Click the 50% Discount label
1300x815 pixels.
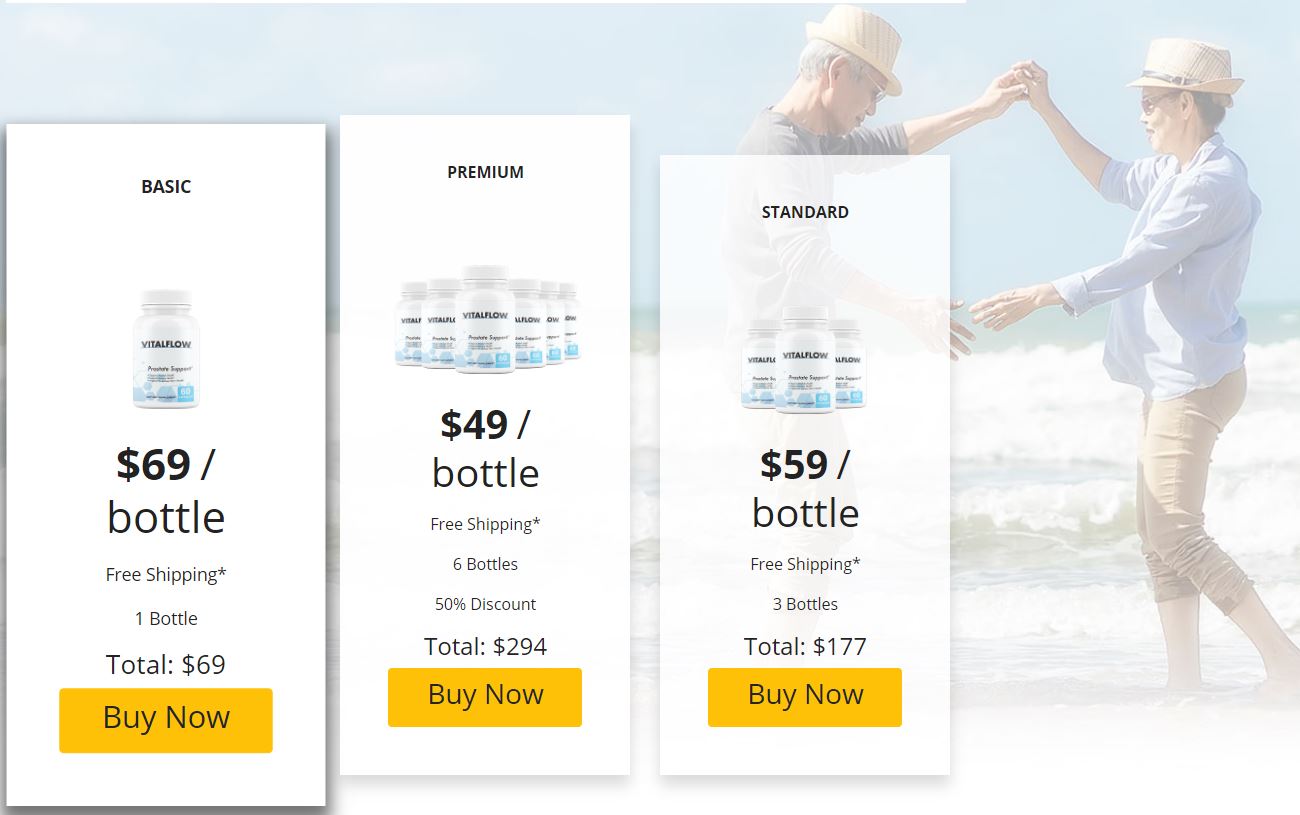(485, 604)
